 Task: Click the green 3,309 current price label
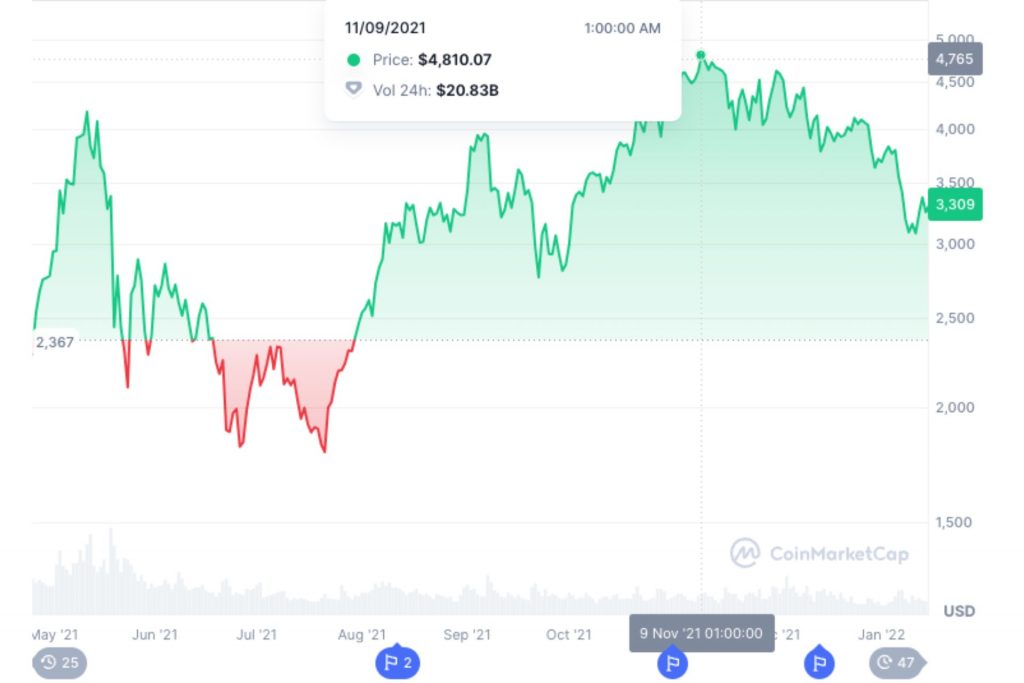pos(955,205)
